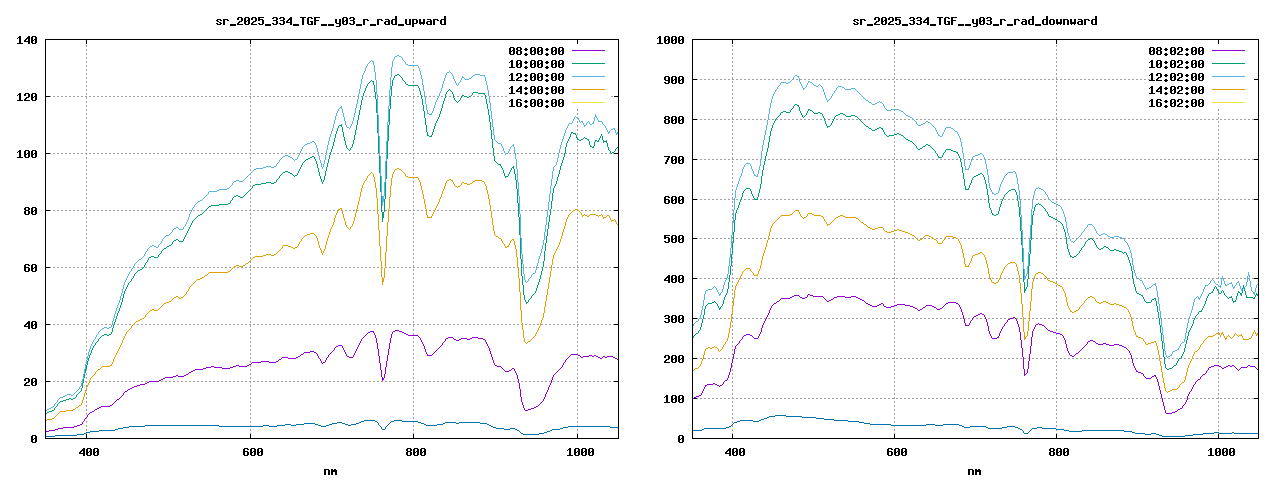Viewport: 1280px width, 480px height.
Task: Click the nm axis label under upward plot
Action: coord(331,470)
